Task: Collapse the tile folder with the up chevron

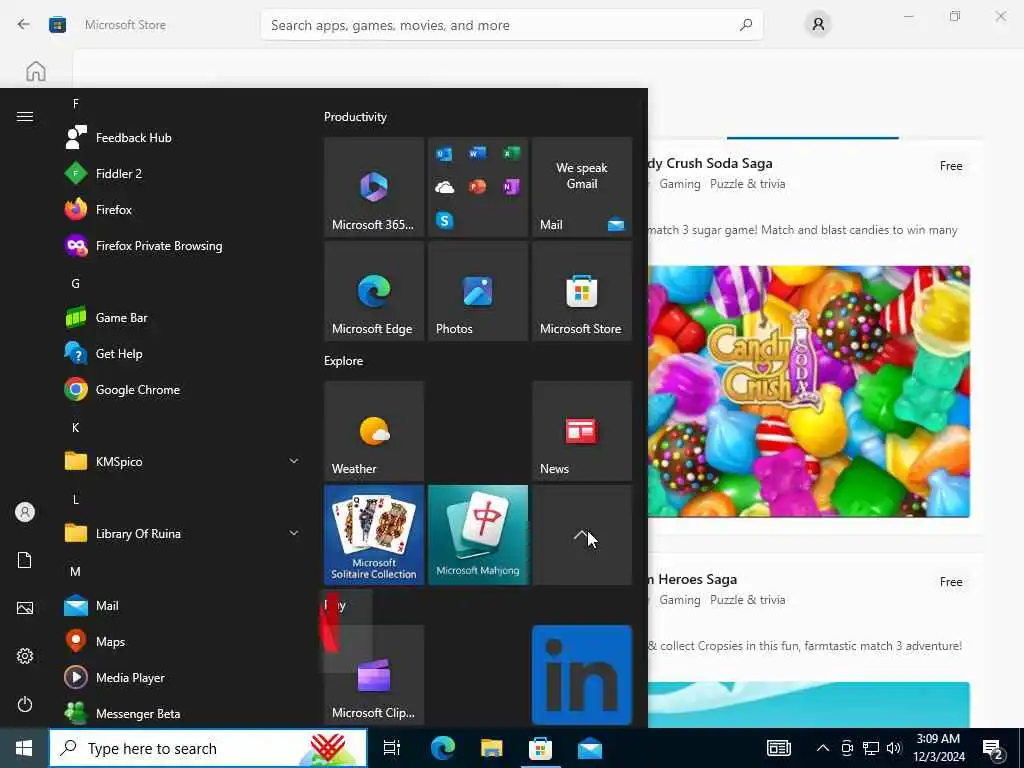Action: coord(582,535)
